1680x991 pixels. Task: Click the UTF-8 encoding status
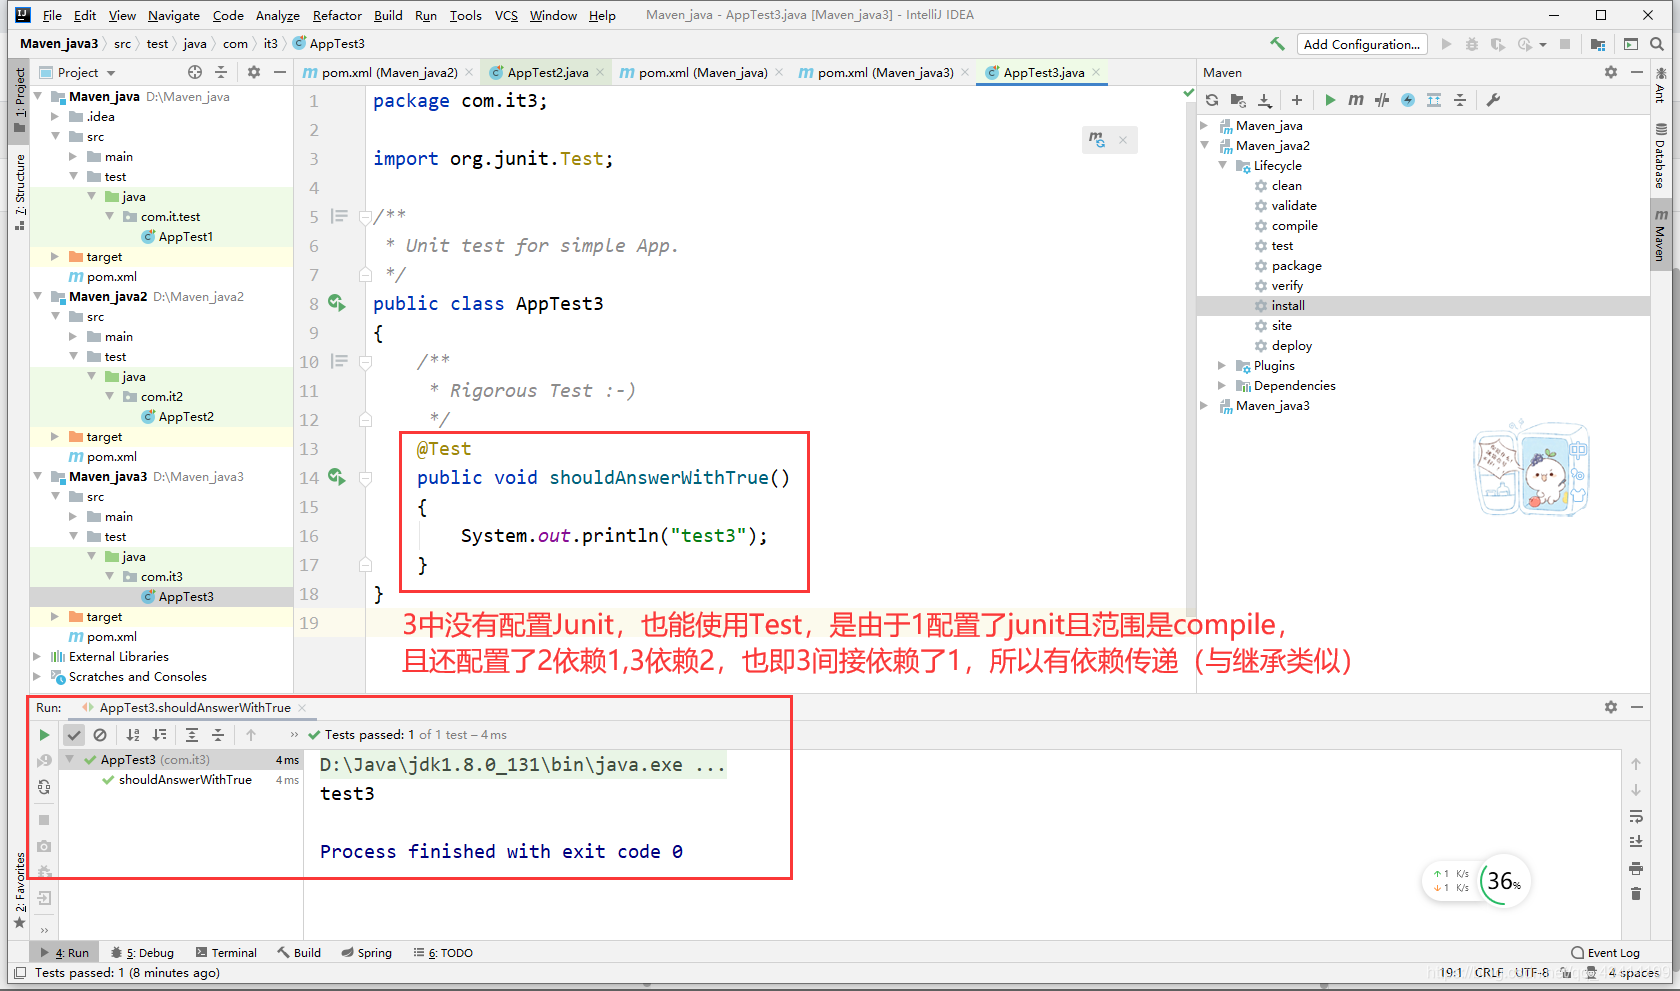1531,972
